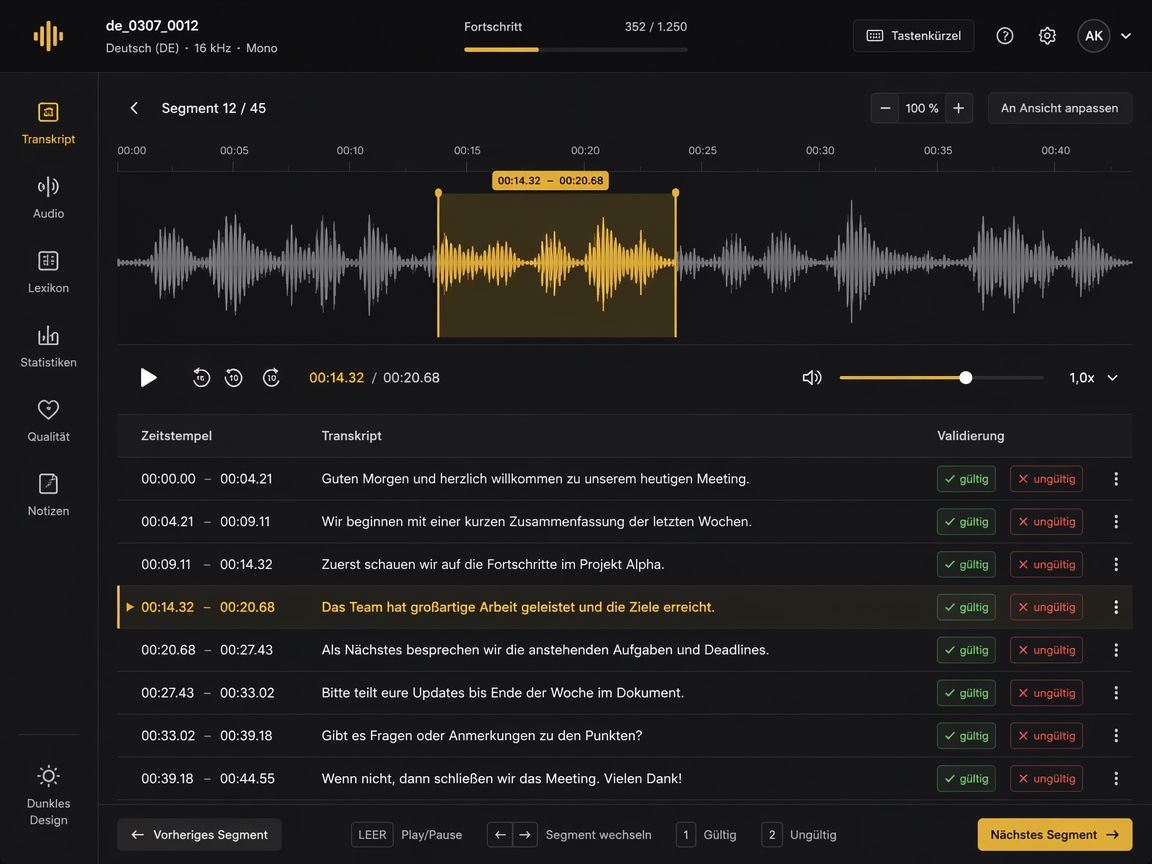Open more options for 'Zuerst schauen' row

pyautogui.click(x=1116, y=564)
